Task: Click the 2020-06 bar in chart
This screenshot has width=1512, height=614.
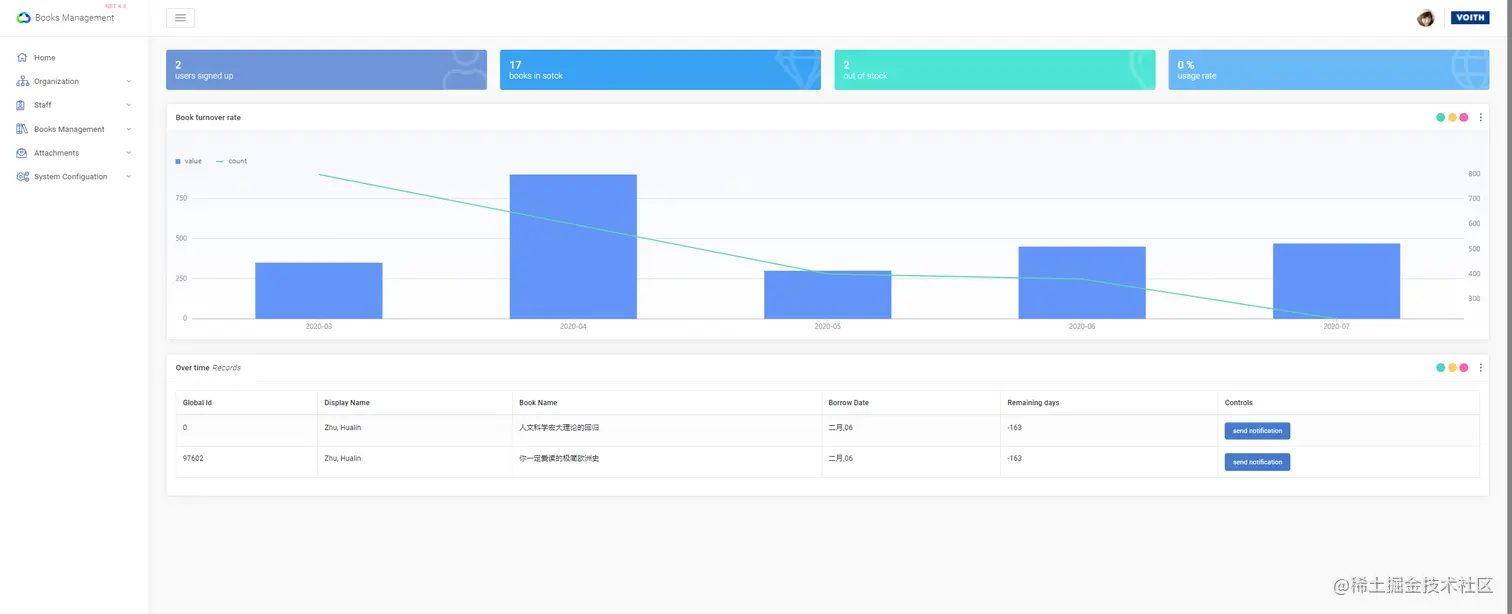Action: [1082, 283]
